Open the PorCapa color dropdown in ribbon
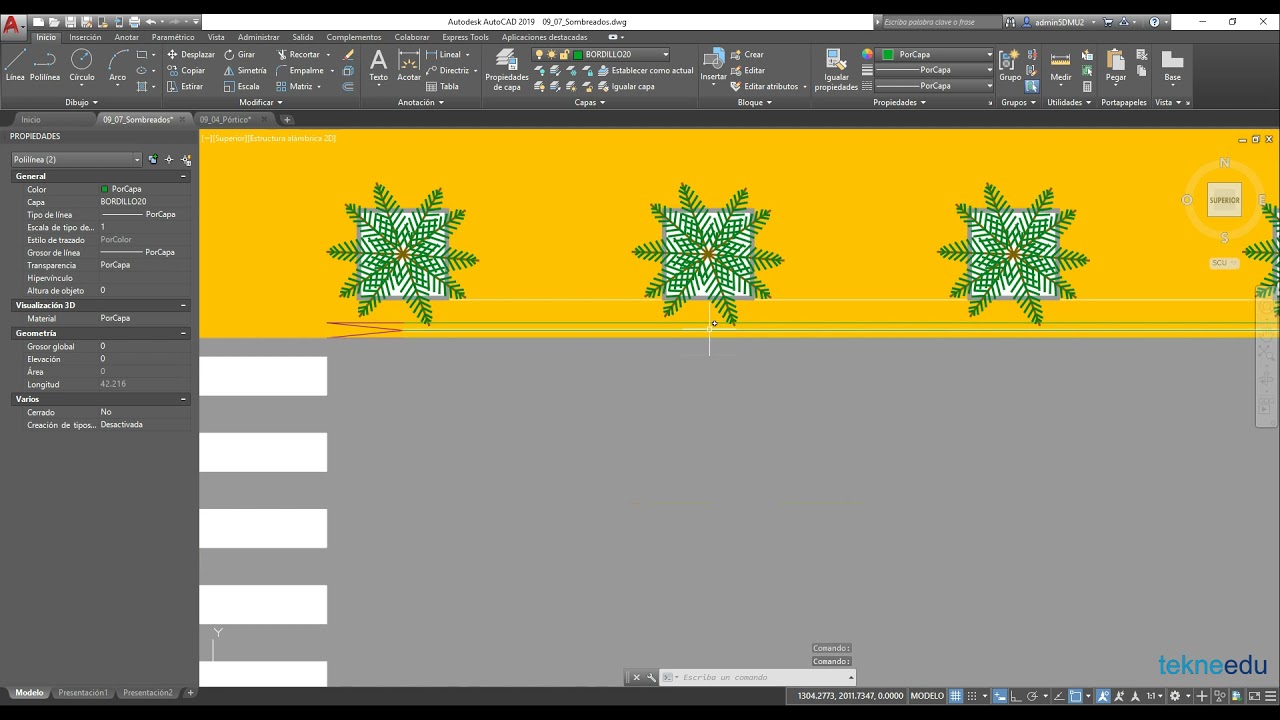Screen dimensions: 1280x720 (989, 55)
